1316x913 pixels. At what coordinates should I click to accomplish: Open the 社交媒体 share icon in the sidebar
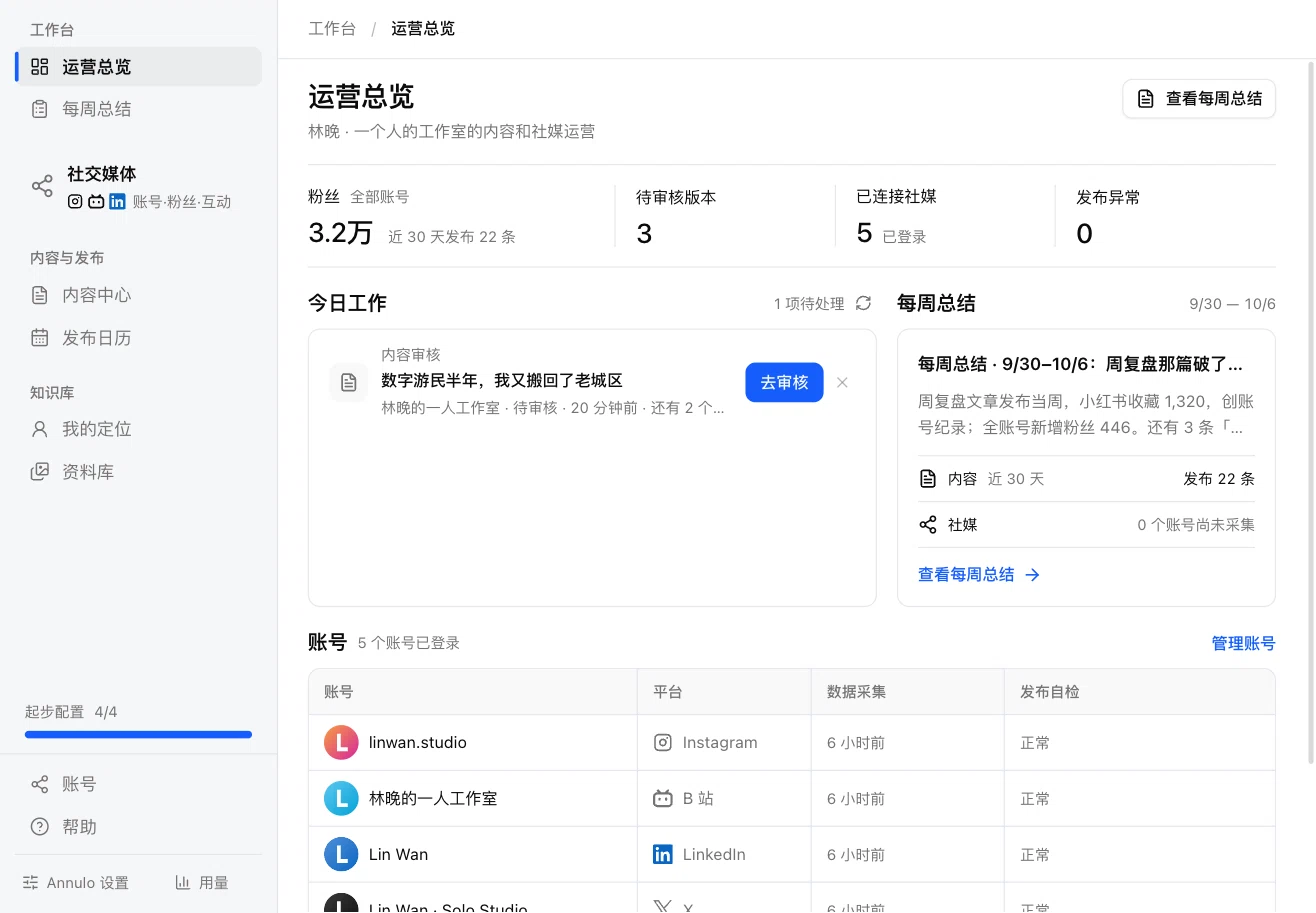[x=42, y=186]
